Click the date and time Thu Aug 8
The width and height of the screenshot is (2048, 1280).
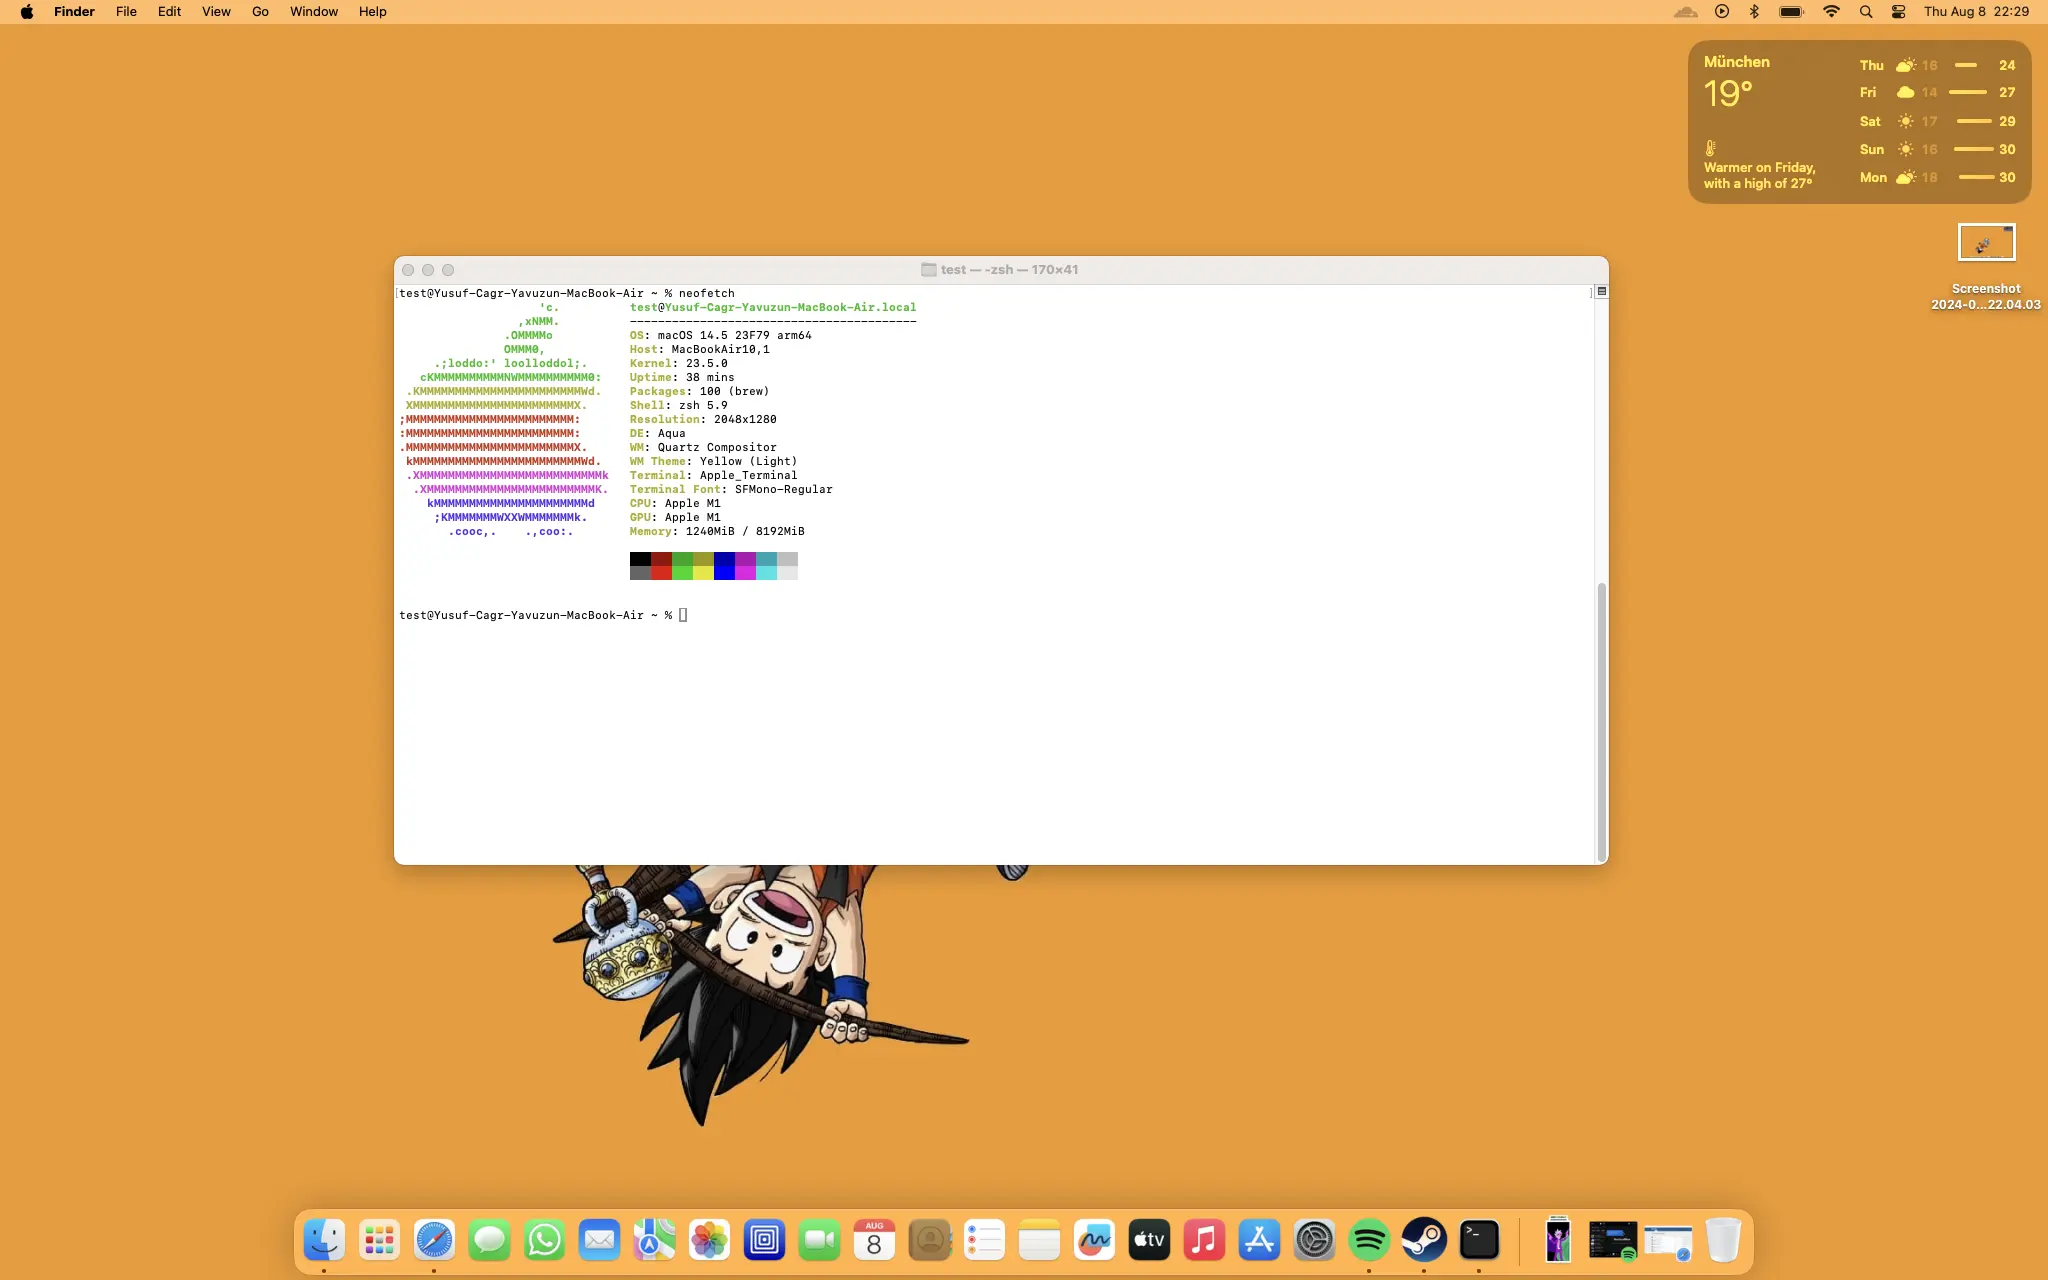pos(1976,12)
